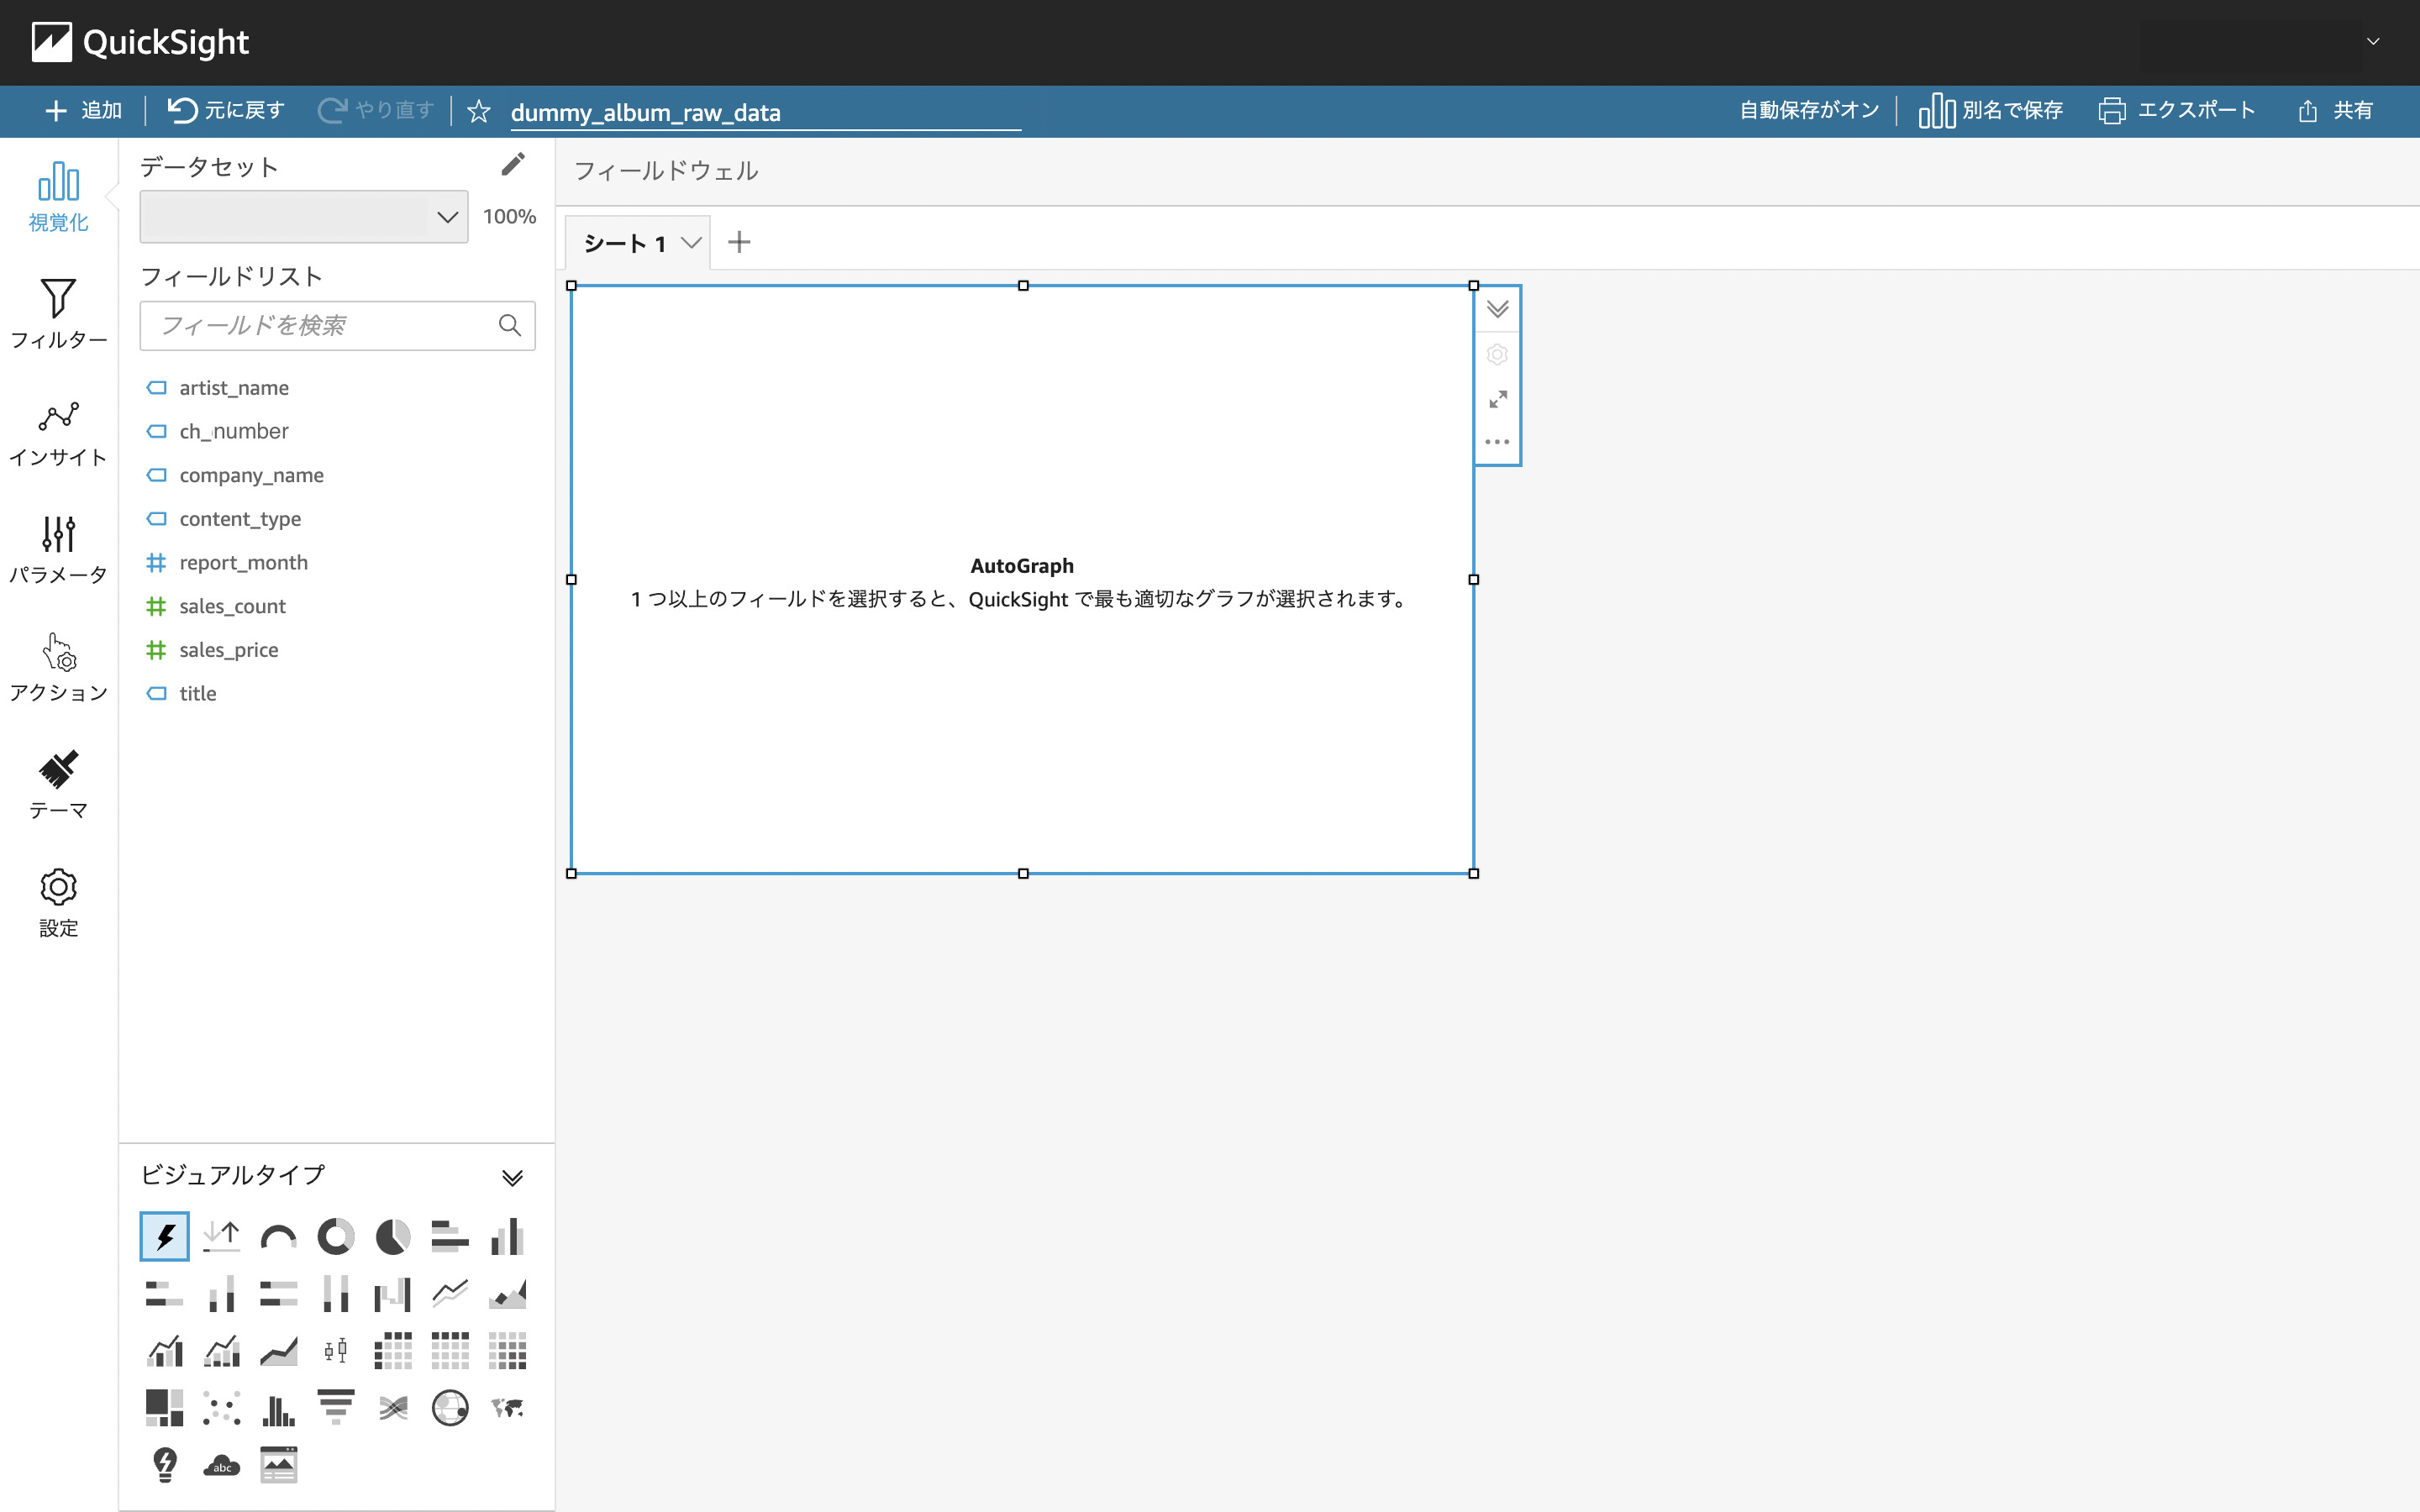2420x1512 pixels.
Task: Click the field search box
Action: tap(325, 326)
